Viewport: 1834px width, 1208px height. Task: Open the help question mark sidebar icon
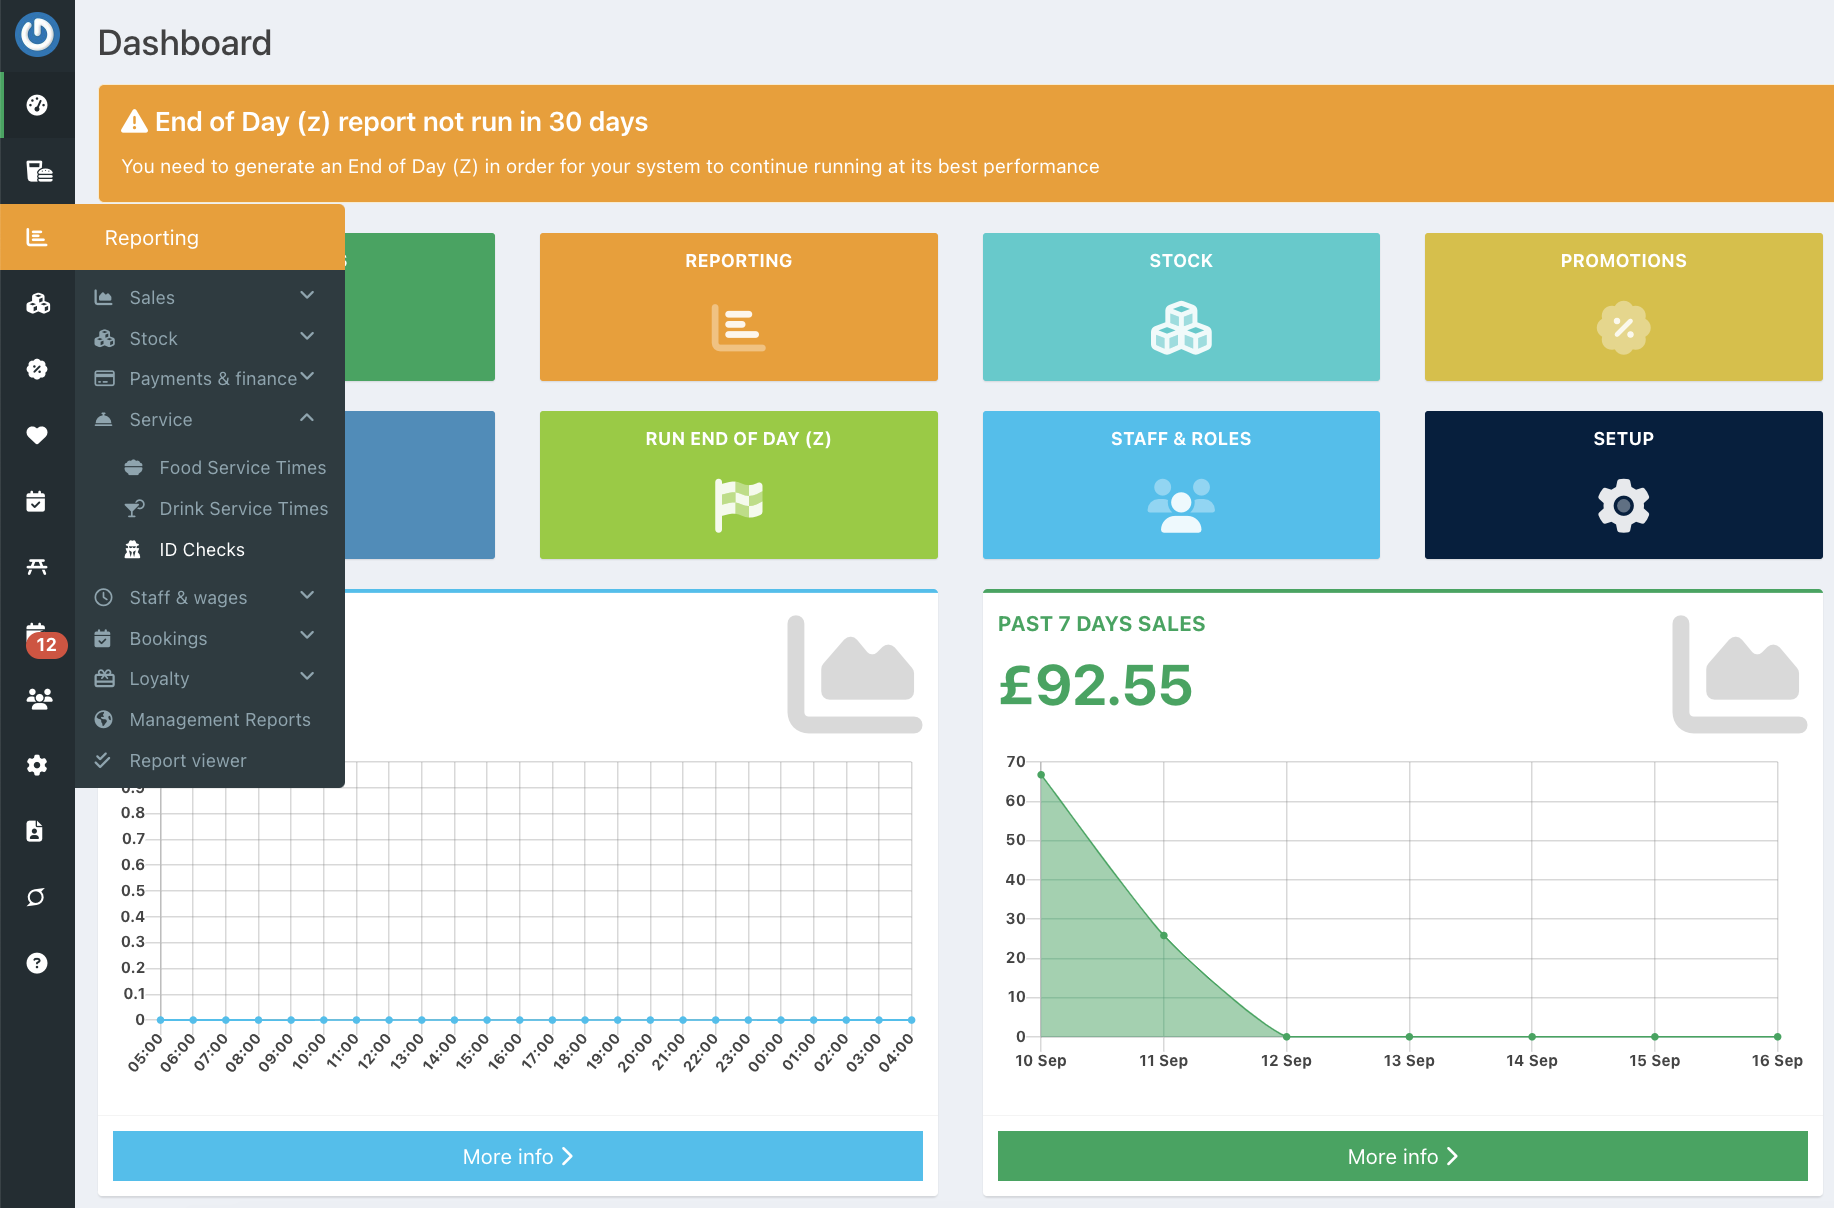tap(37, 963)
